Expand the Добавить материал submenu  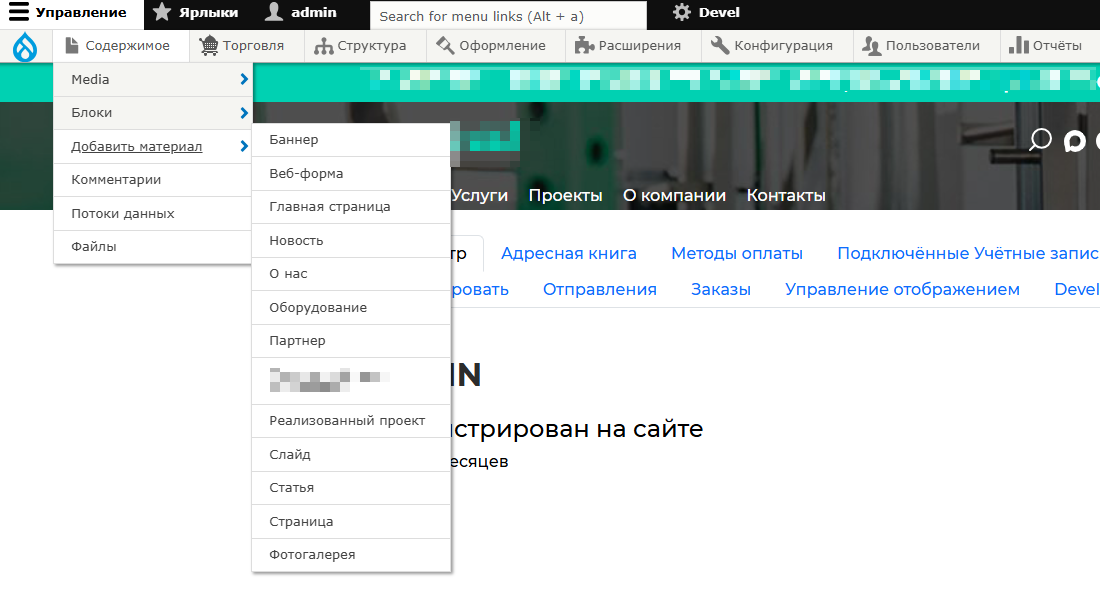tap(242, 146)
